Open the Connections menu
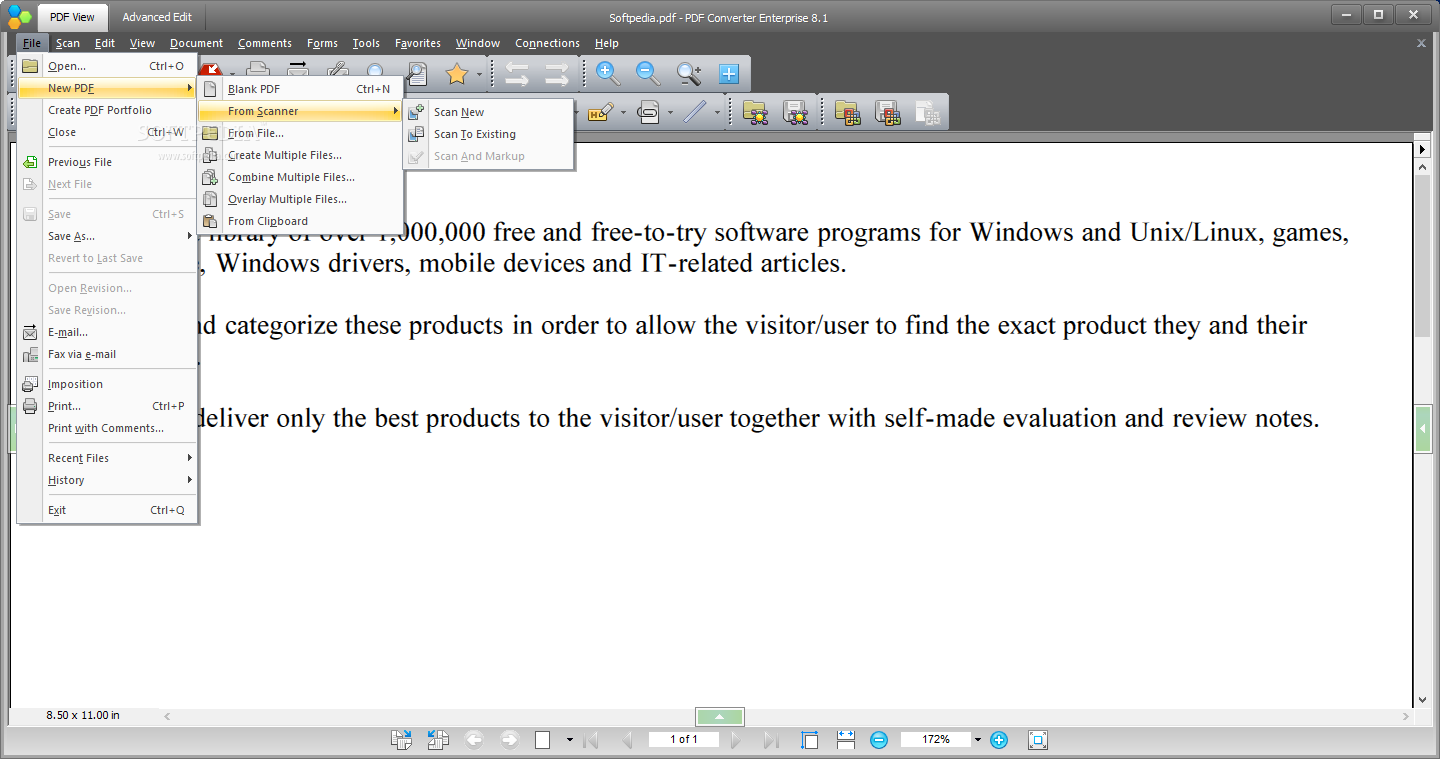This screenshot has width=1440, height=759. click(547, 43)
